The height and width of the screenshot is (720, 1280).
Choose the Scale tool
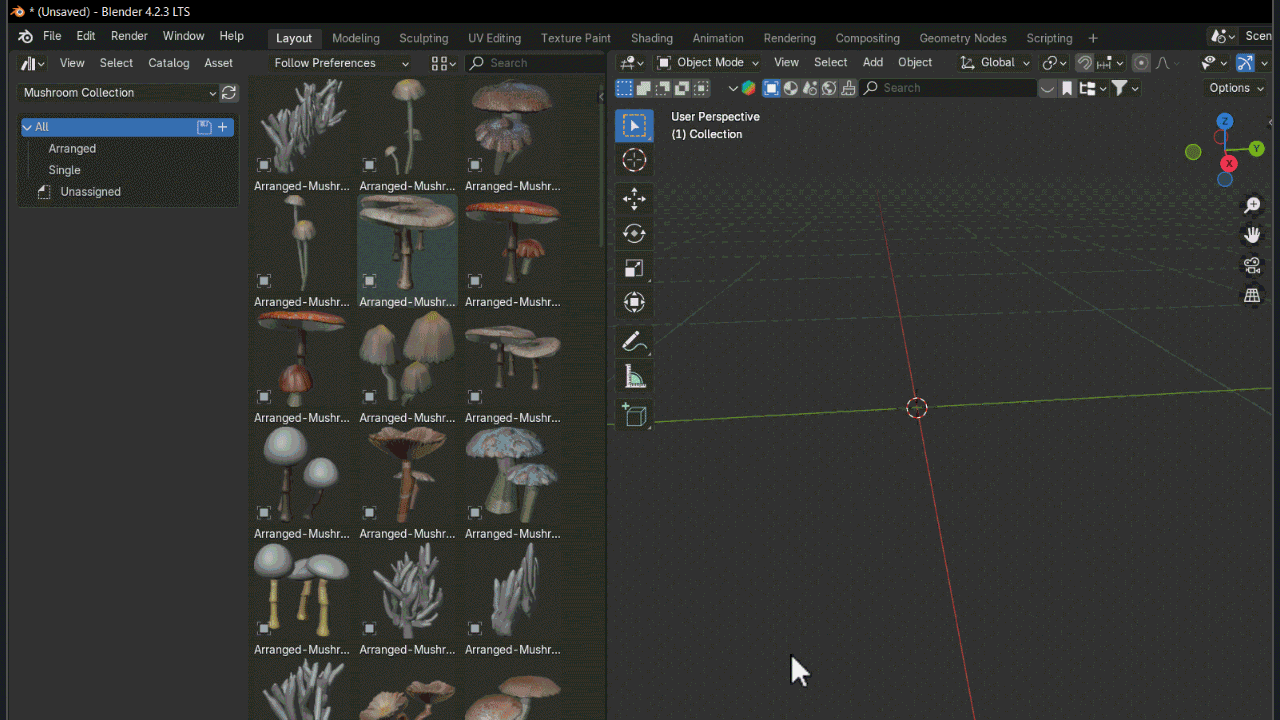pyautogui.click(x=634, y=268)
